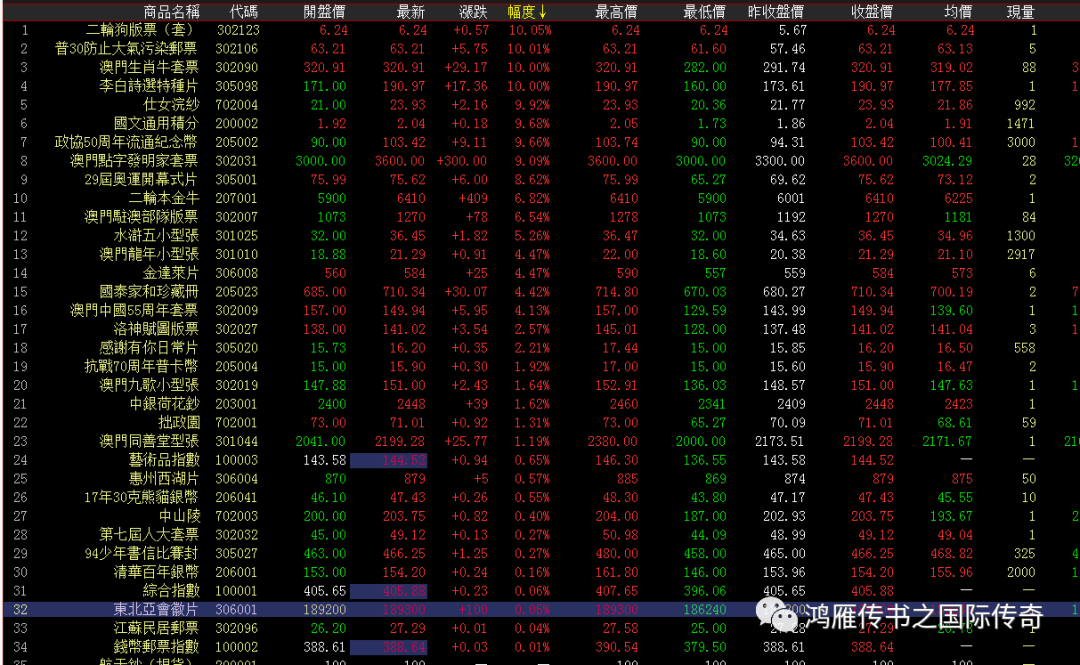
Task: Click the 商品名稱 column header
Action: tap(172, 12)
